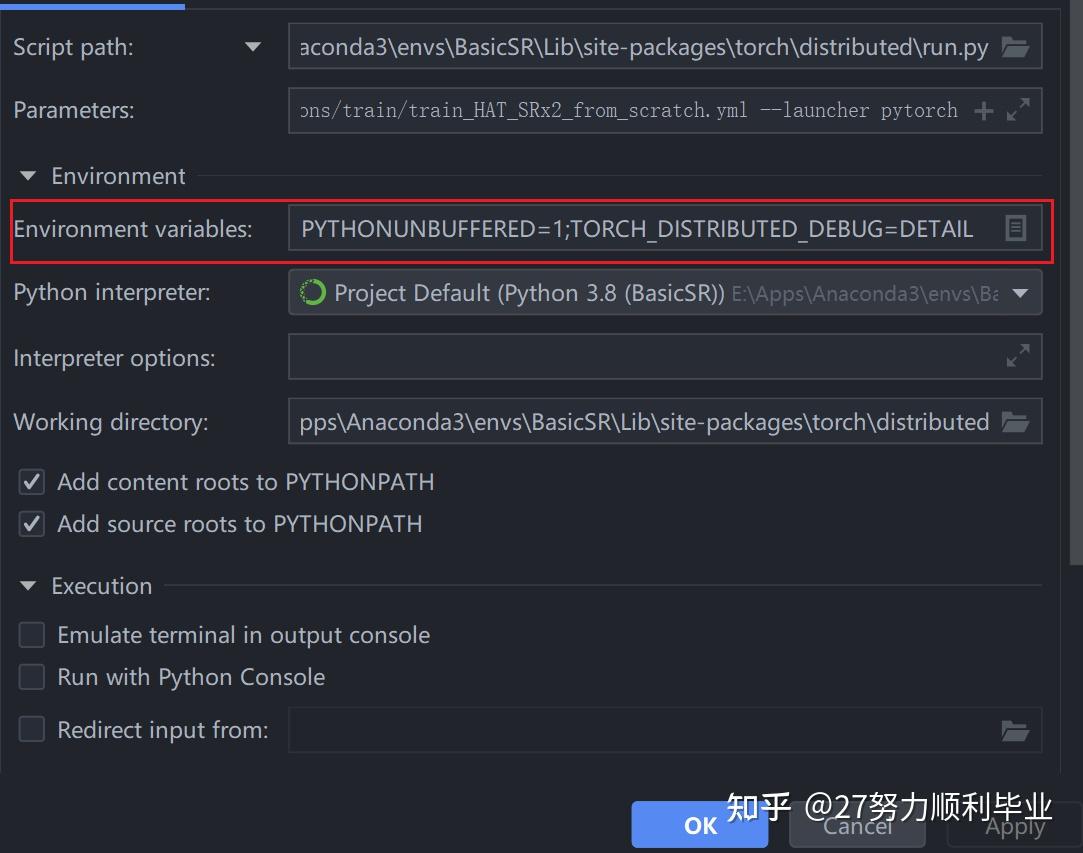Image resolution: width=1083 pixels, height=853 pixels.
Task: Browse for working directory folder
Action: pos(1015,421)
